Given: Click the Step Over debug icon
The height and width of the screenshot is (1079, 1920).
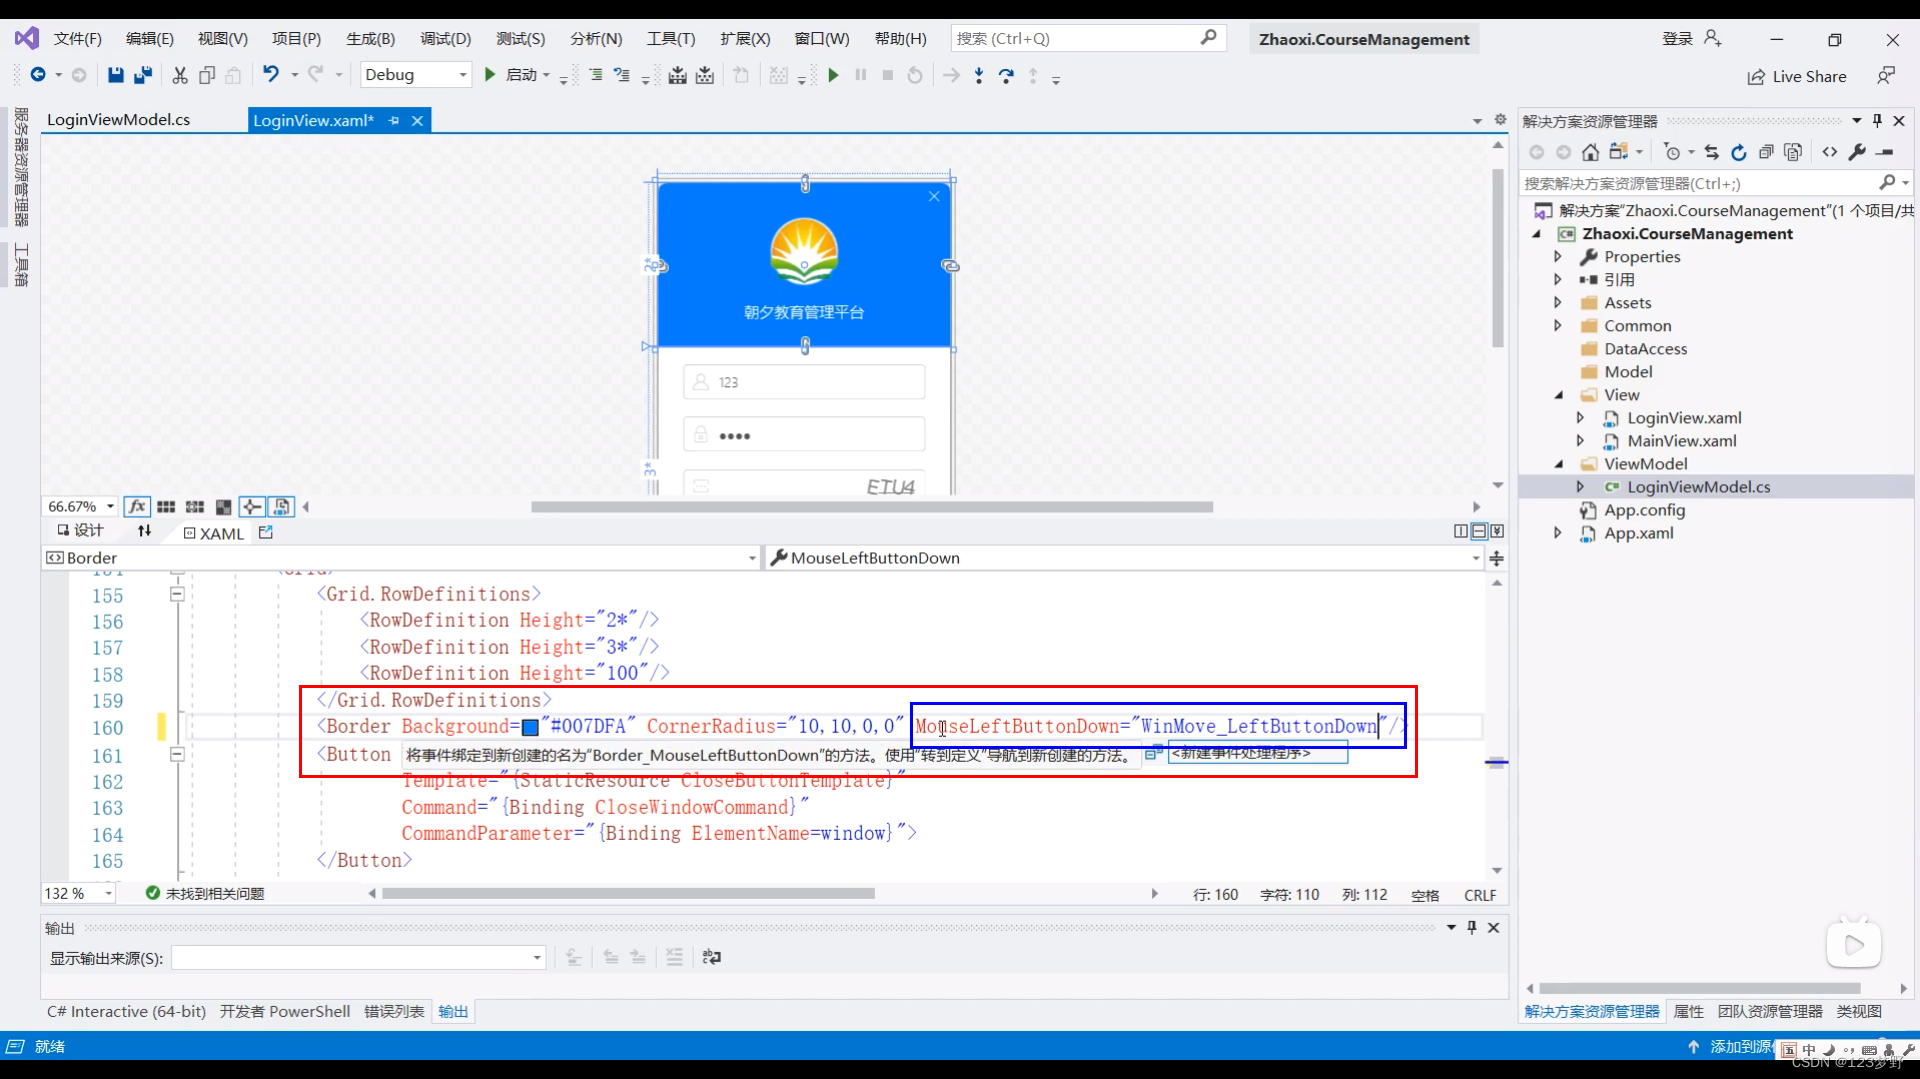Looking at the screenshot, I should click(x=1006, y=75).
